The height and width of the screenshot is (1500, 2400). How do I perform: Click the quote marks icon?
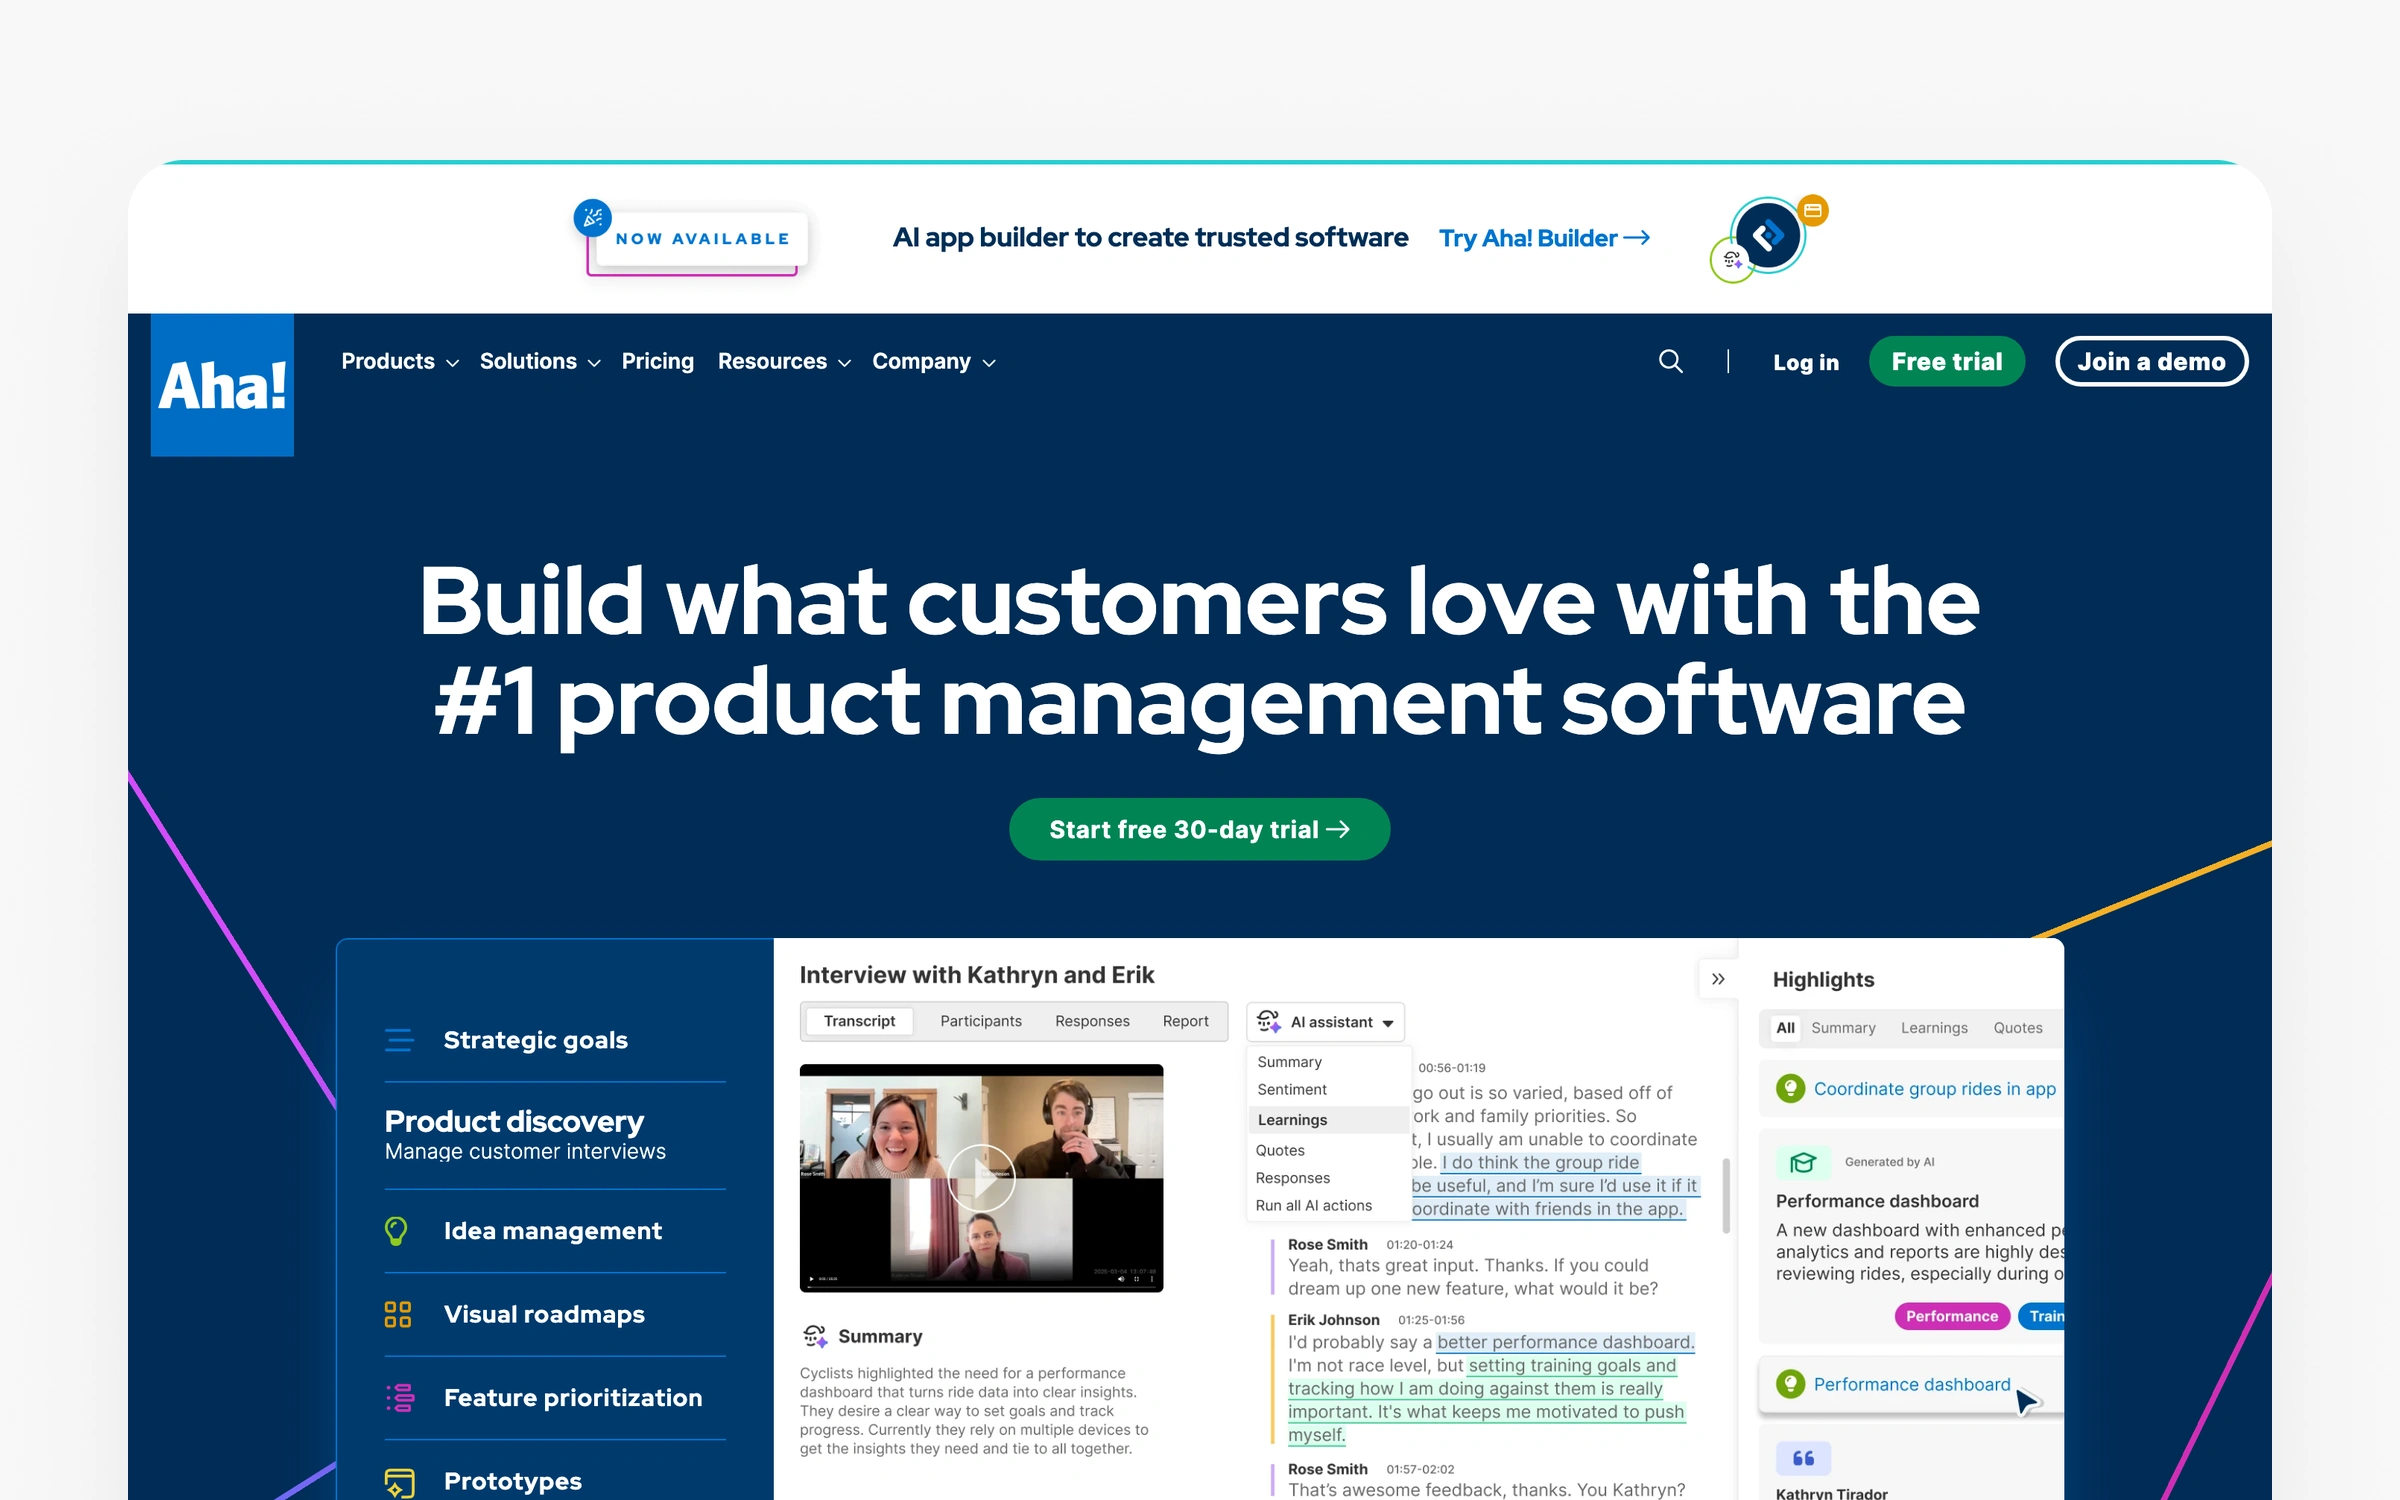(x=1803, y=1458)
